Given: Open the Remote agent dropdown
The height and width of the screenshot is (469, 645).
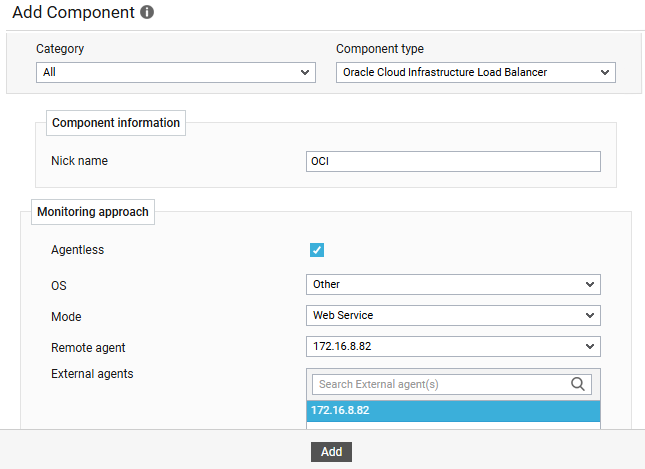Looking at the screenshot, I should pyautogui.click(x=453, y=346).
